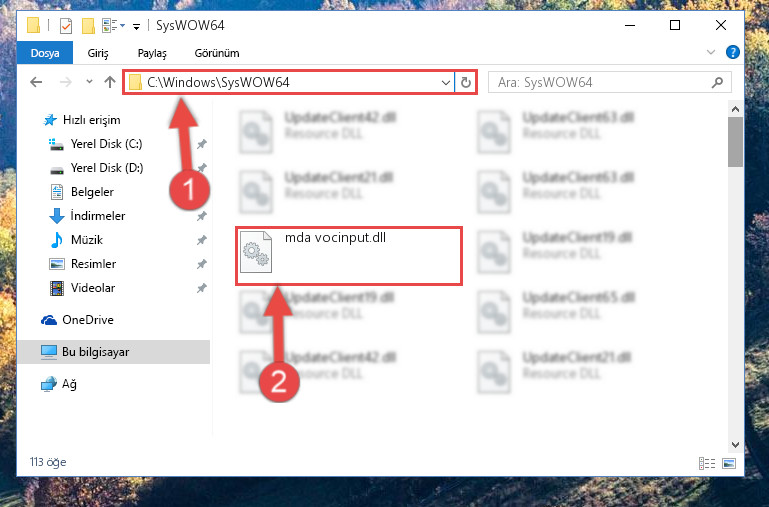769x507 pixels.
Task: Switch to large icons view button
Action: pos(729,463)
